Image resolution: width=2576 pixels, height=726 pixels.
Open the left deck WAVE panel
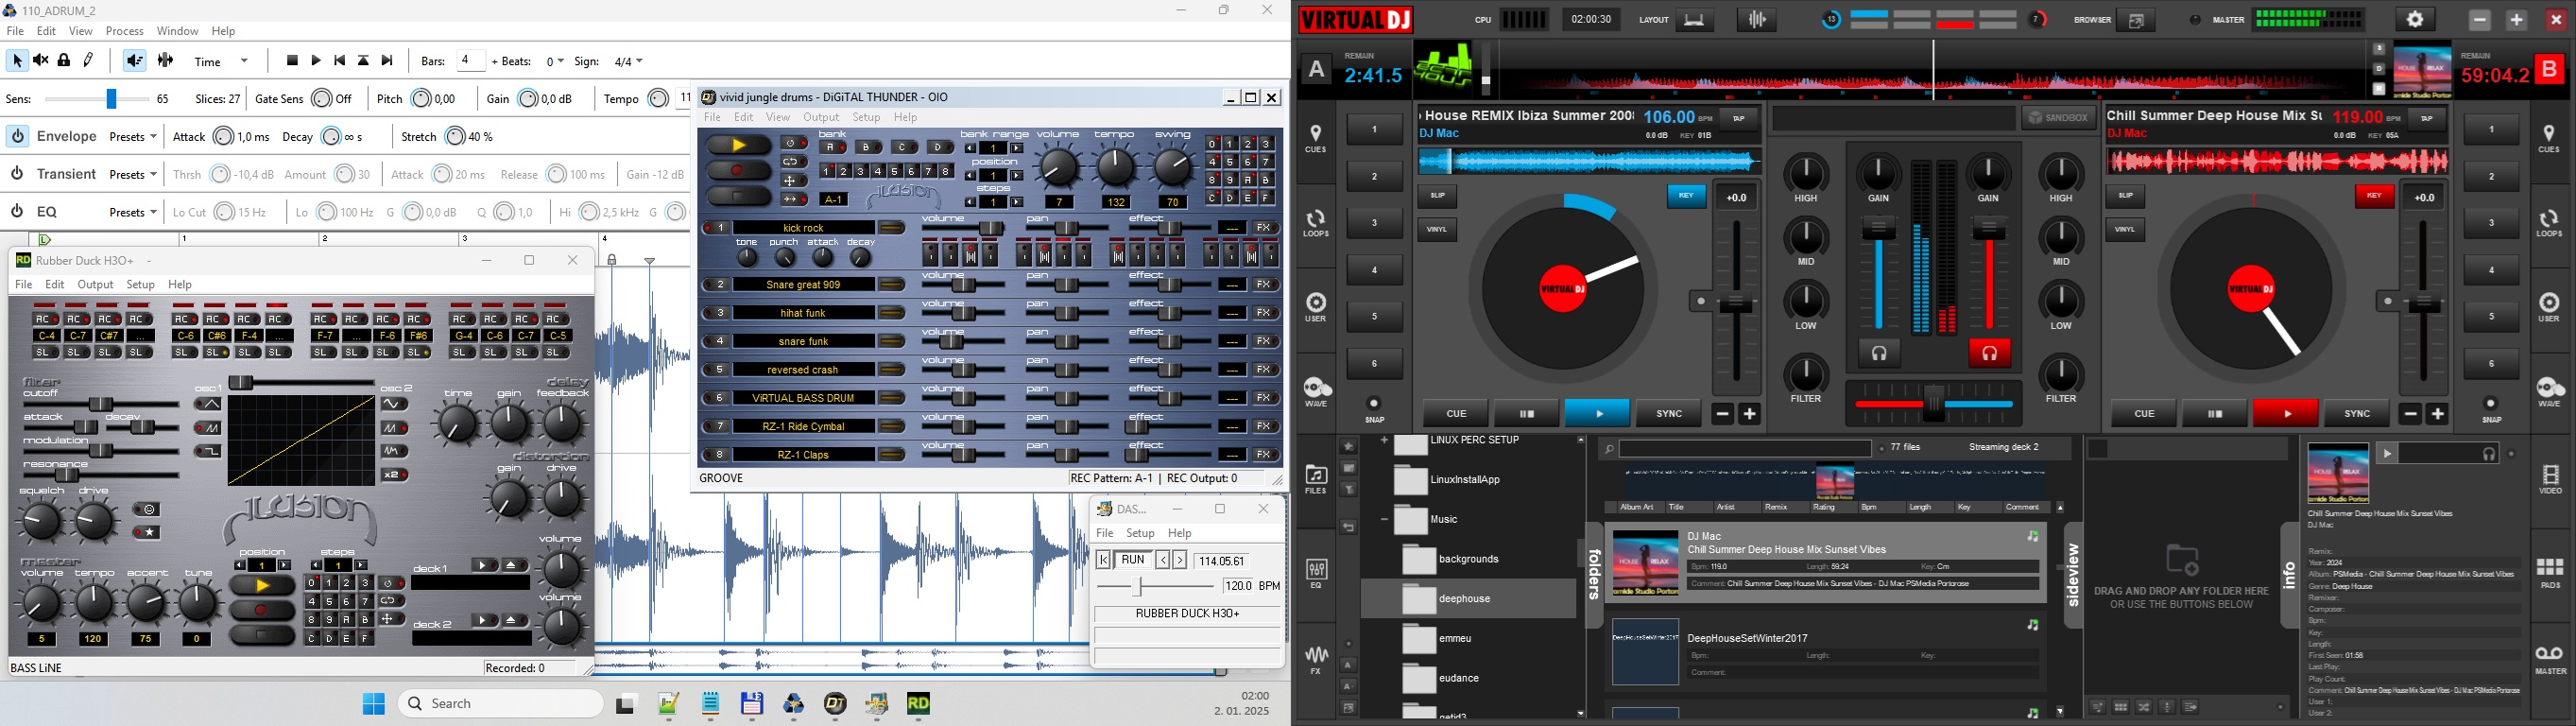coord(1316,392)
